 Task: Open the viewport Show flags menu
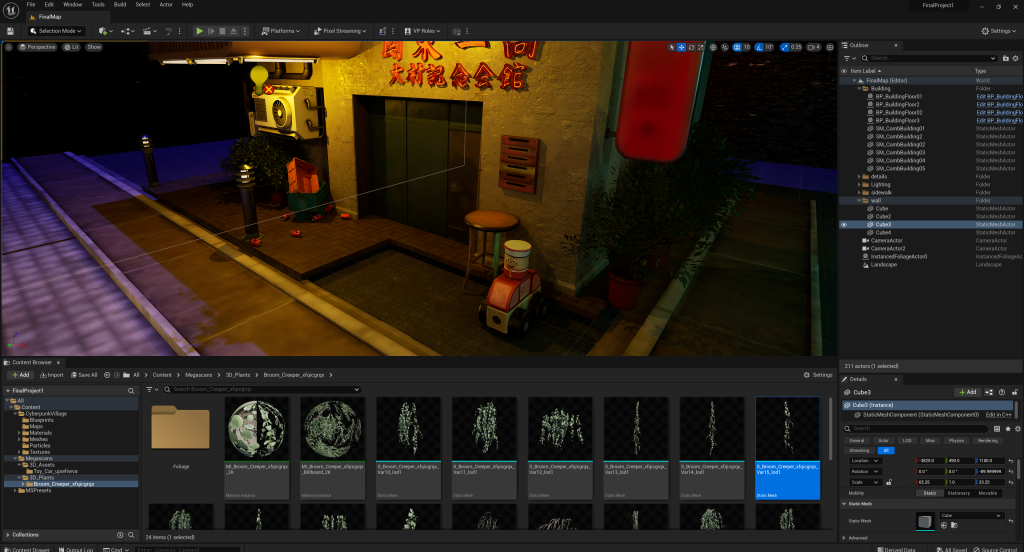point(94,47)
